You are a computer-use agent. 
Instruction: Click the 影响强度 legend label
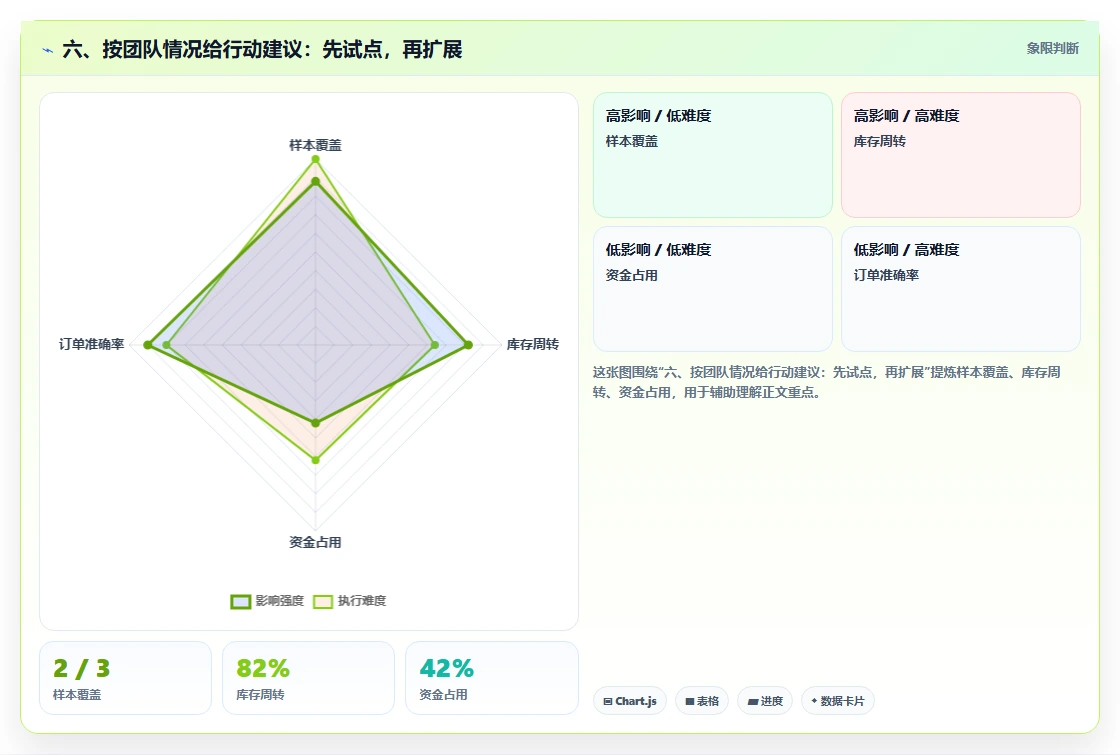(280, 601)
